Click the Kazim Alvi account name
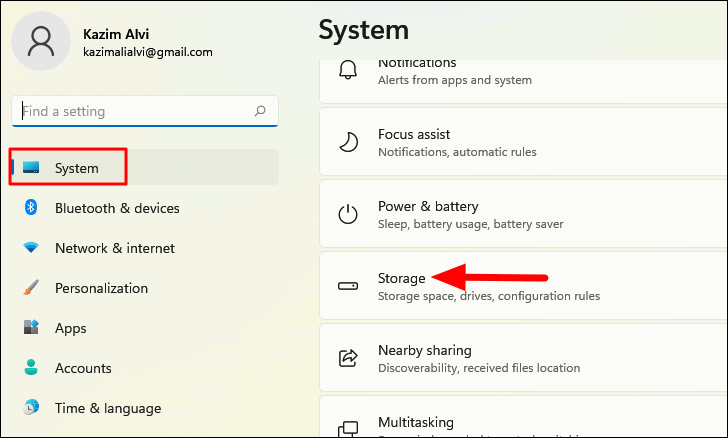 [x=116, y=34]
